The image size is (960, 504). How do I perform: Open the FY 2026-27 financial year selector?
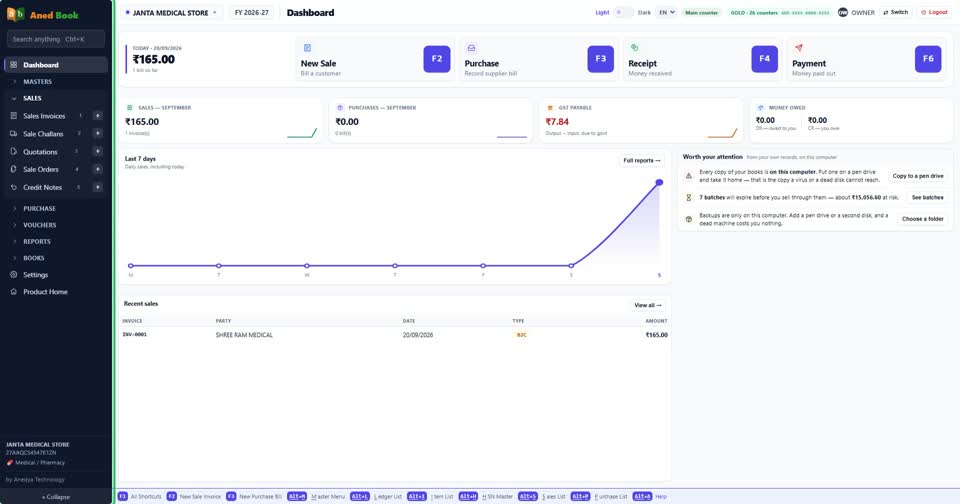pos(252,12)
